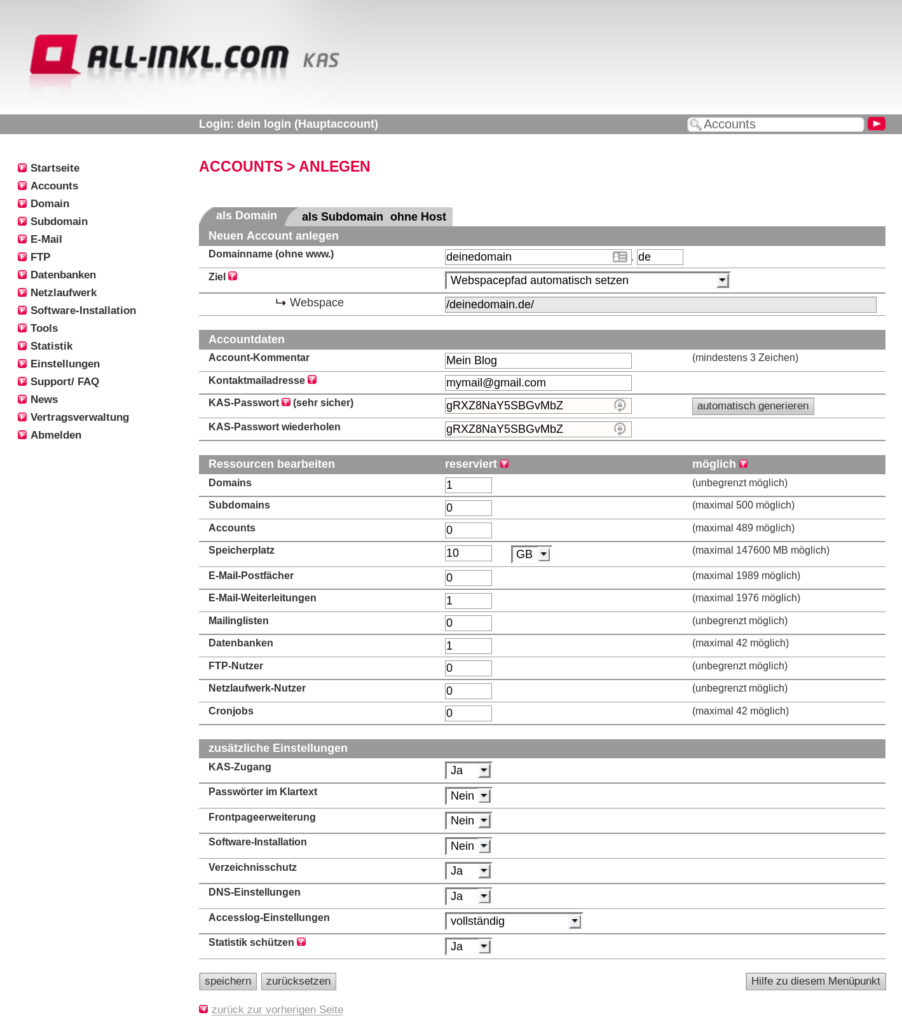Click the red search submit arrow button
Image resolution: width=902 pixels, height=1024 pixels.
877,124
